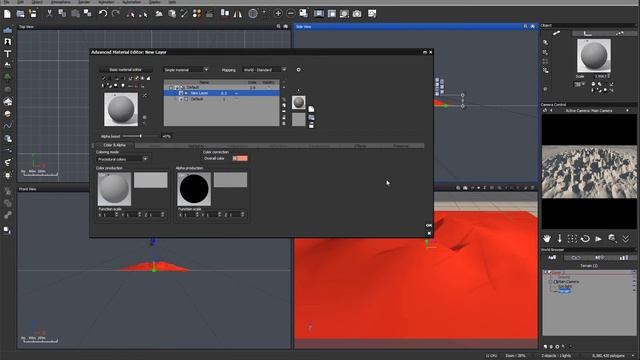This screenshot has width=640, height=360.
Task: Click the Copy icon in top toolbar
Action: 62,13
